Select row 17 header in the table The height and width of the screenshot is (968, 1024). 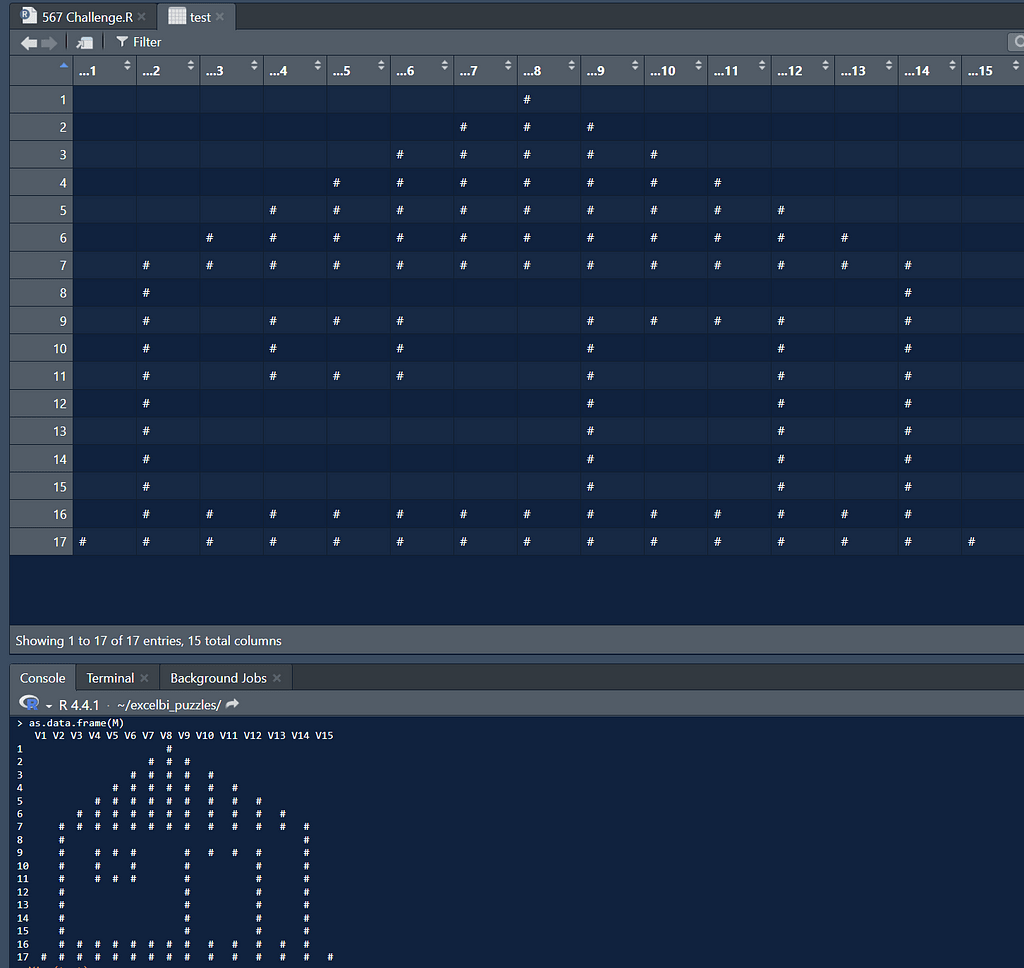(x=41, y=542)
